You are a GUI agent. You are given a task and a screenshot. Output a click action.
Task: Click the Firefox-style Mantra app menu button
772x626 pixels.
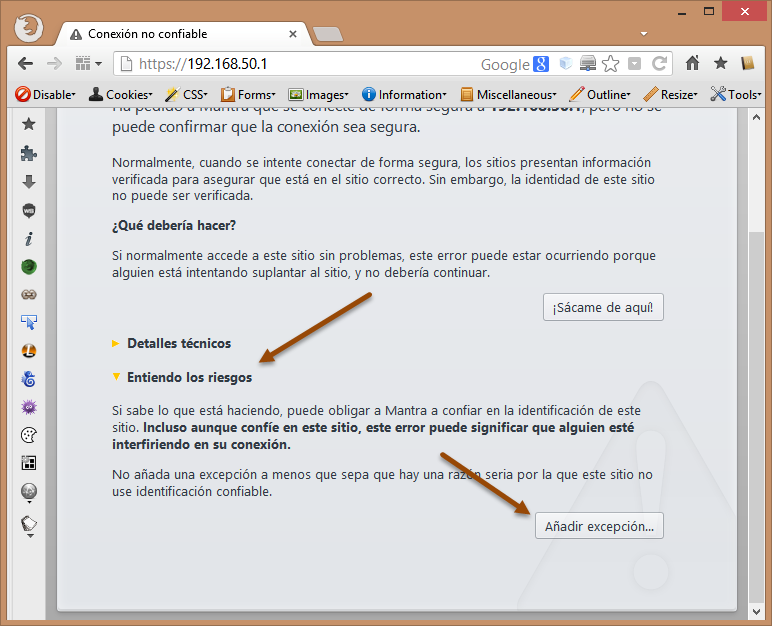[x=30, y=26]
